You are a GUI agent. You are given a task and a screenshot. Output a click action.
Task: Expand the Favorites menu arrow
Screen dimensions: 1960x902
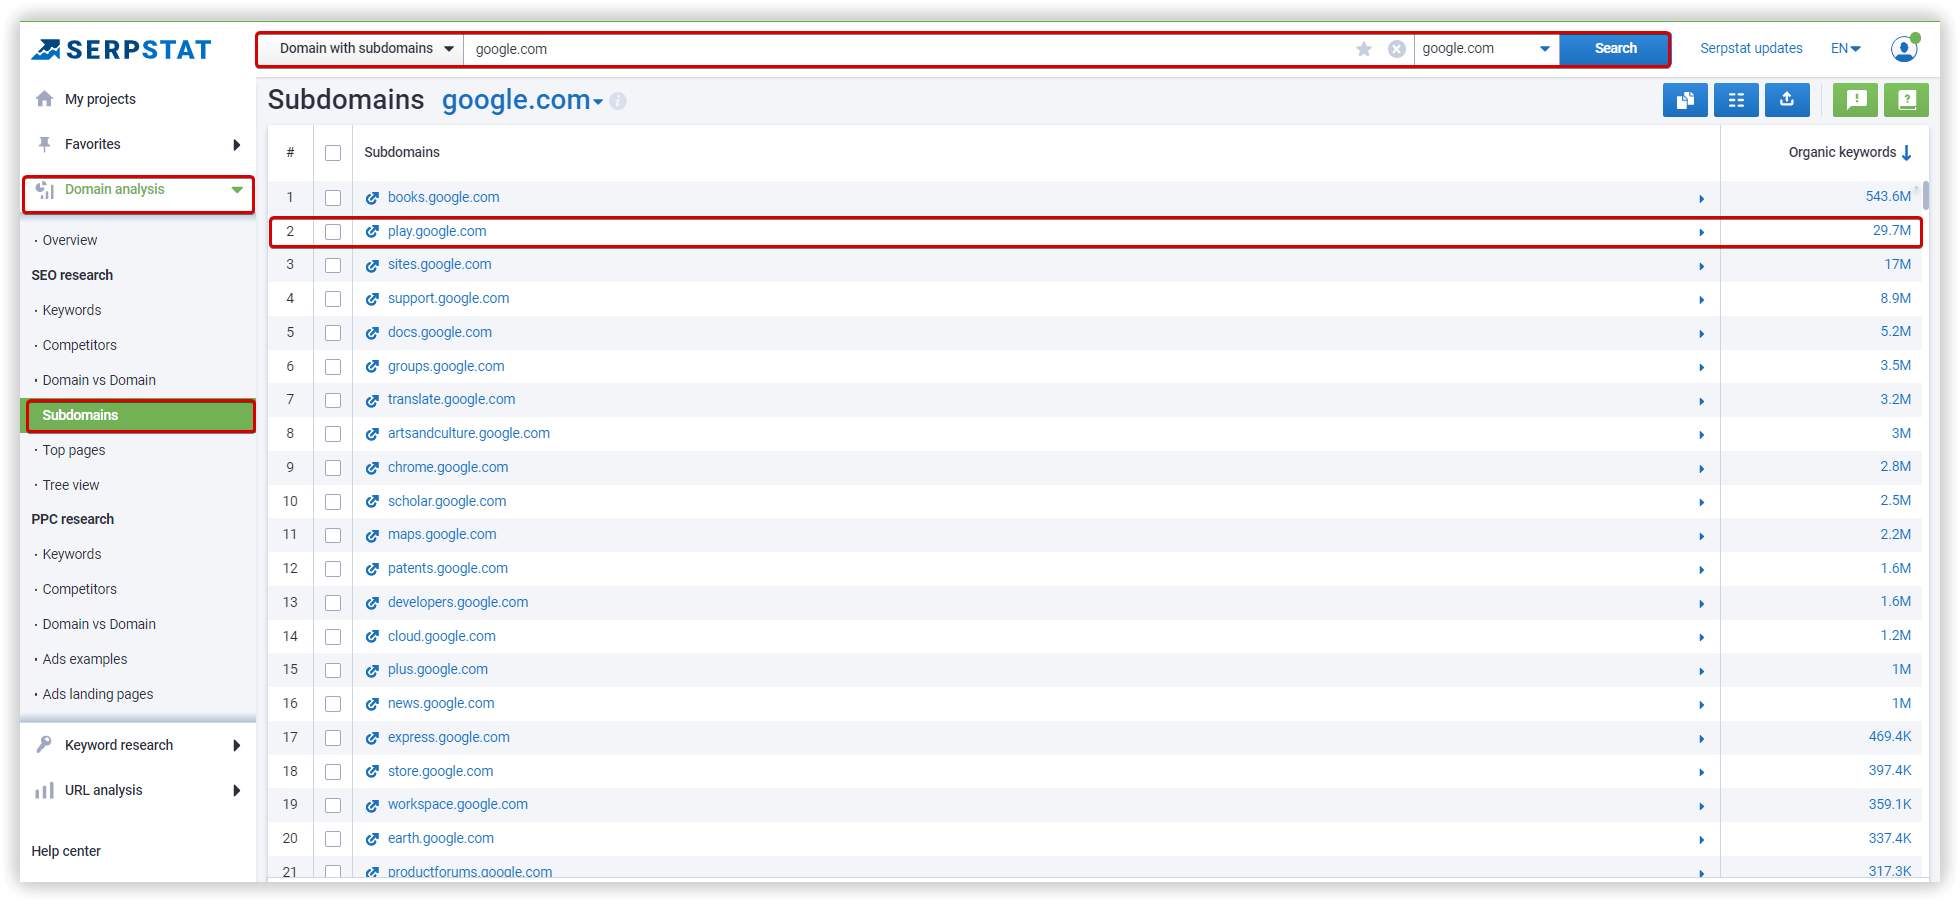[x=237, y=145]
